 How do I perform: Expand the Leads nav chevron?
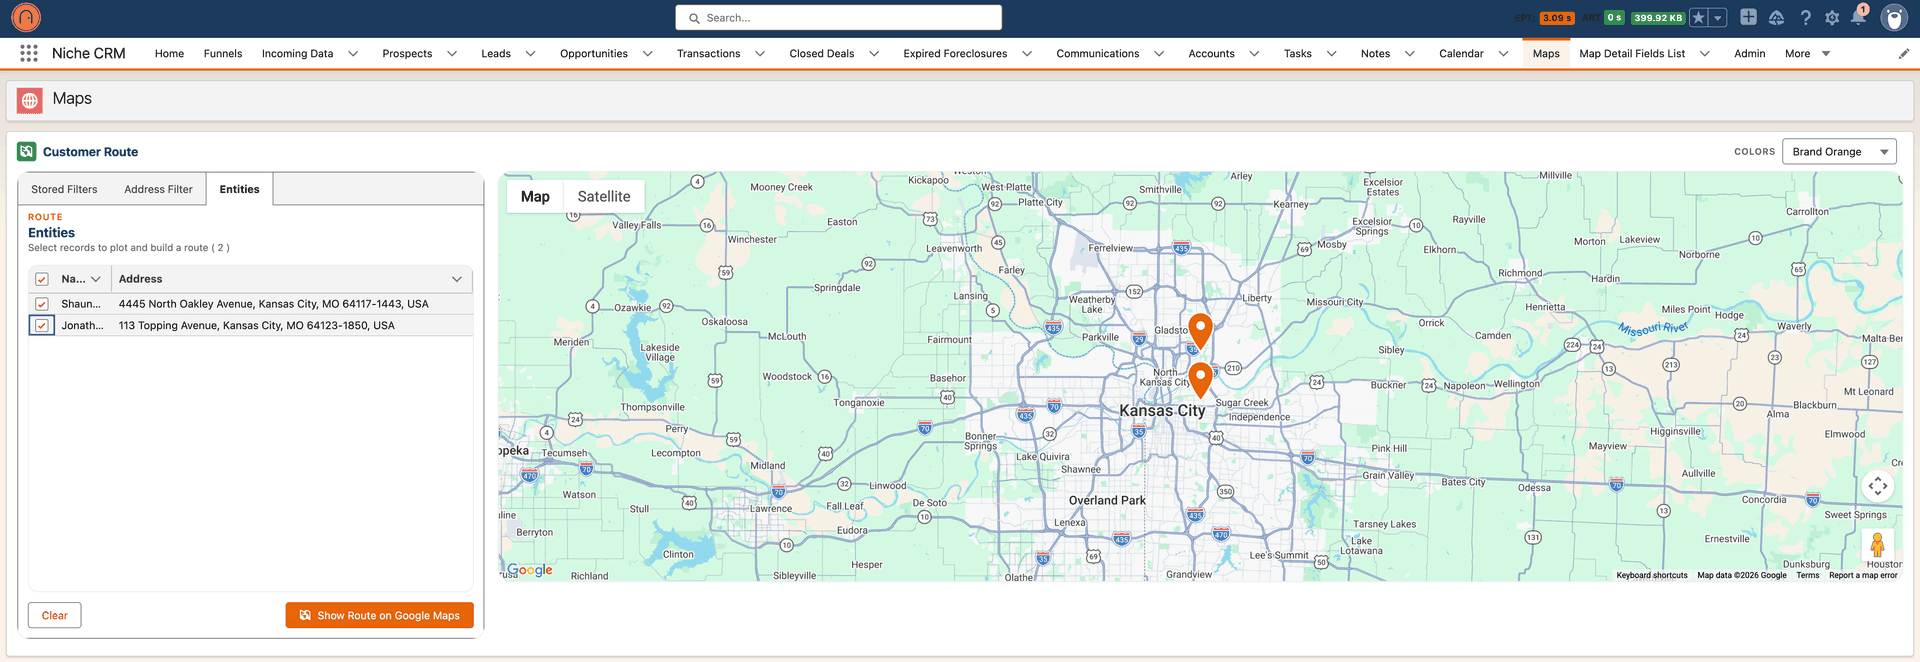530,53
